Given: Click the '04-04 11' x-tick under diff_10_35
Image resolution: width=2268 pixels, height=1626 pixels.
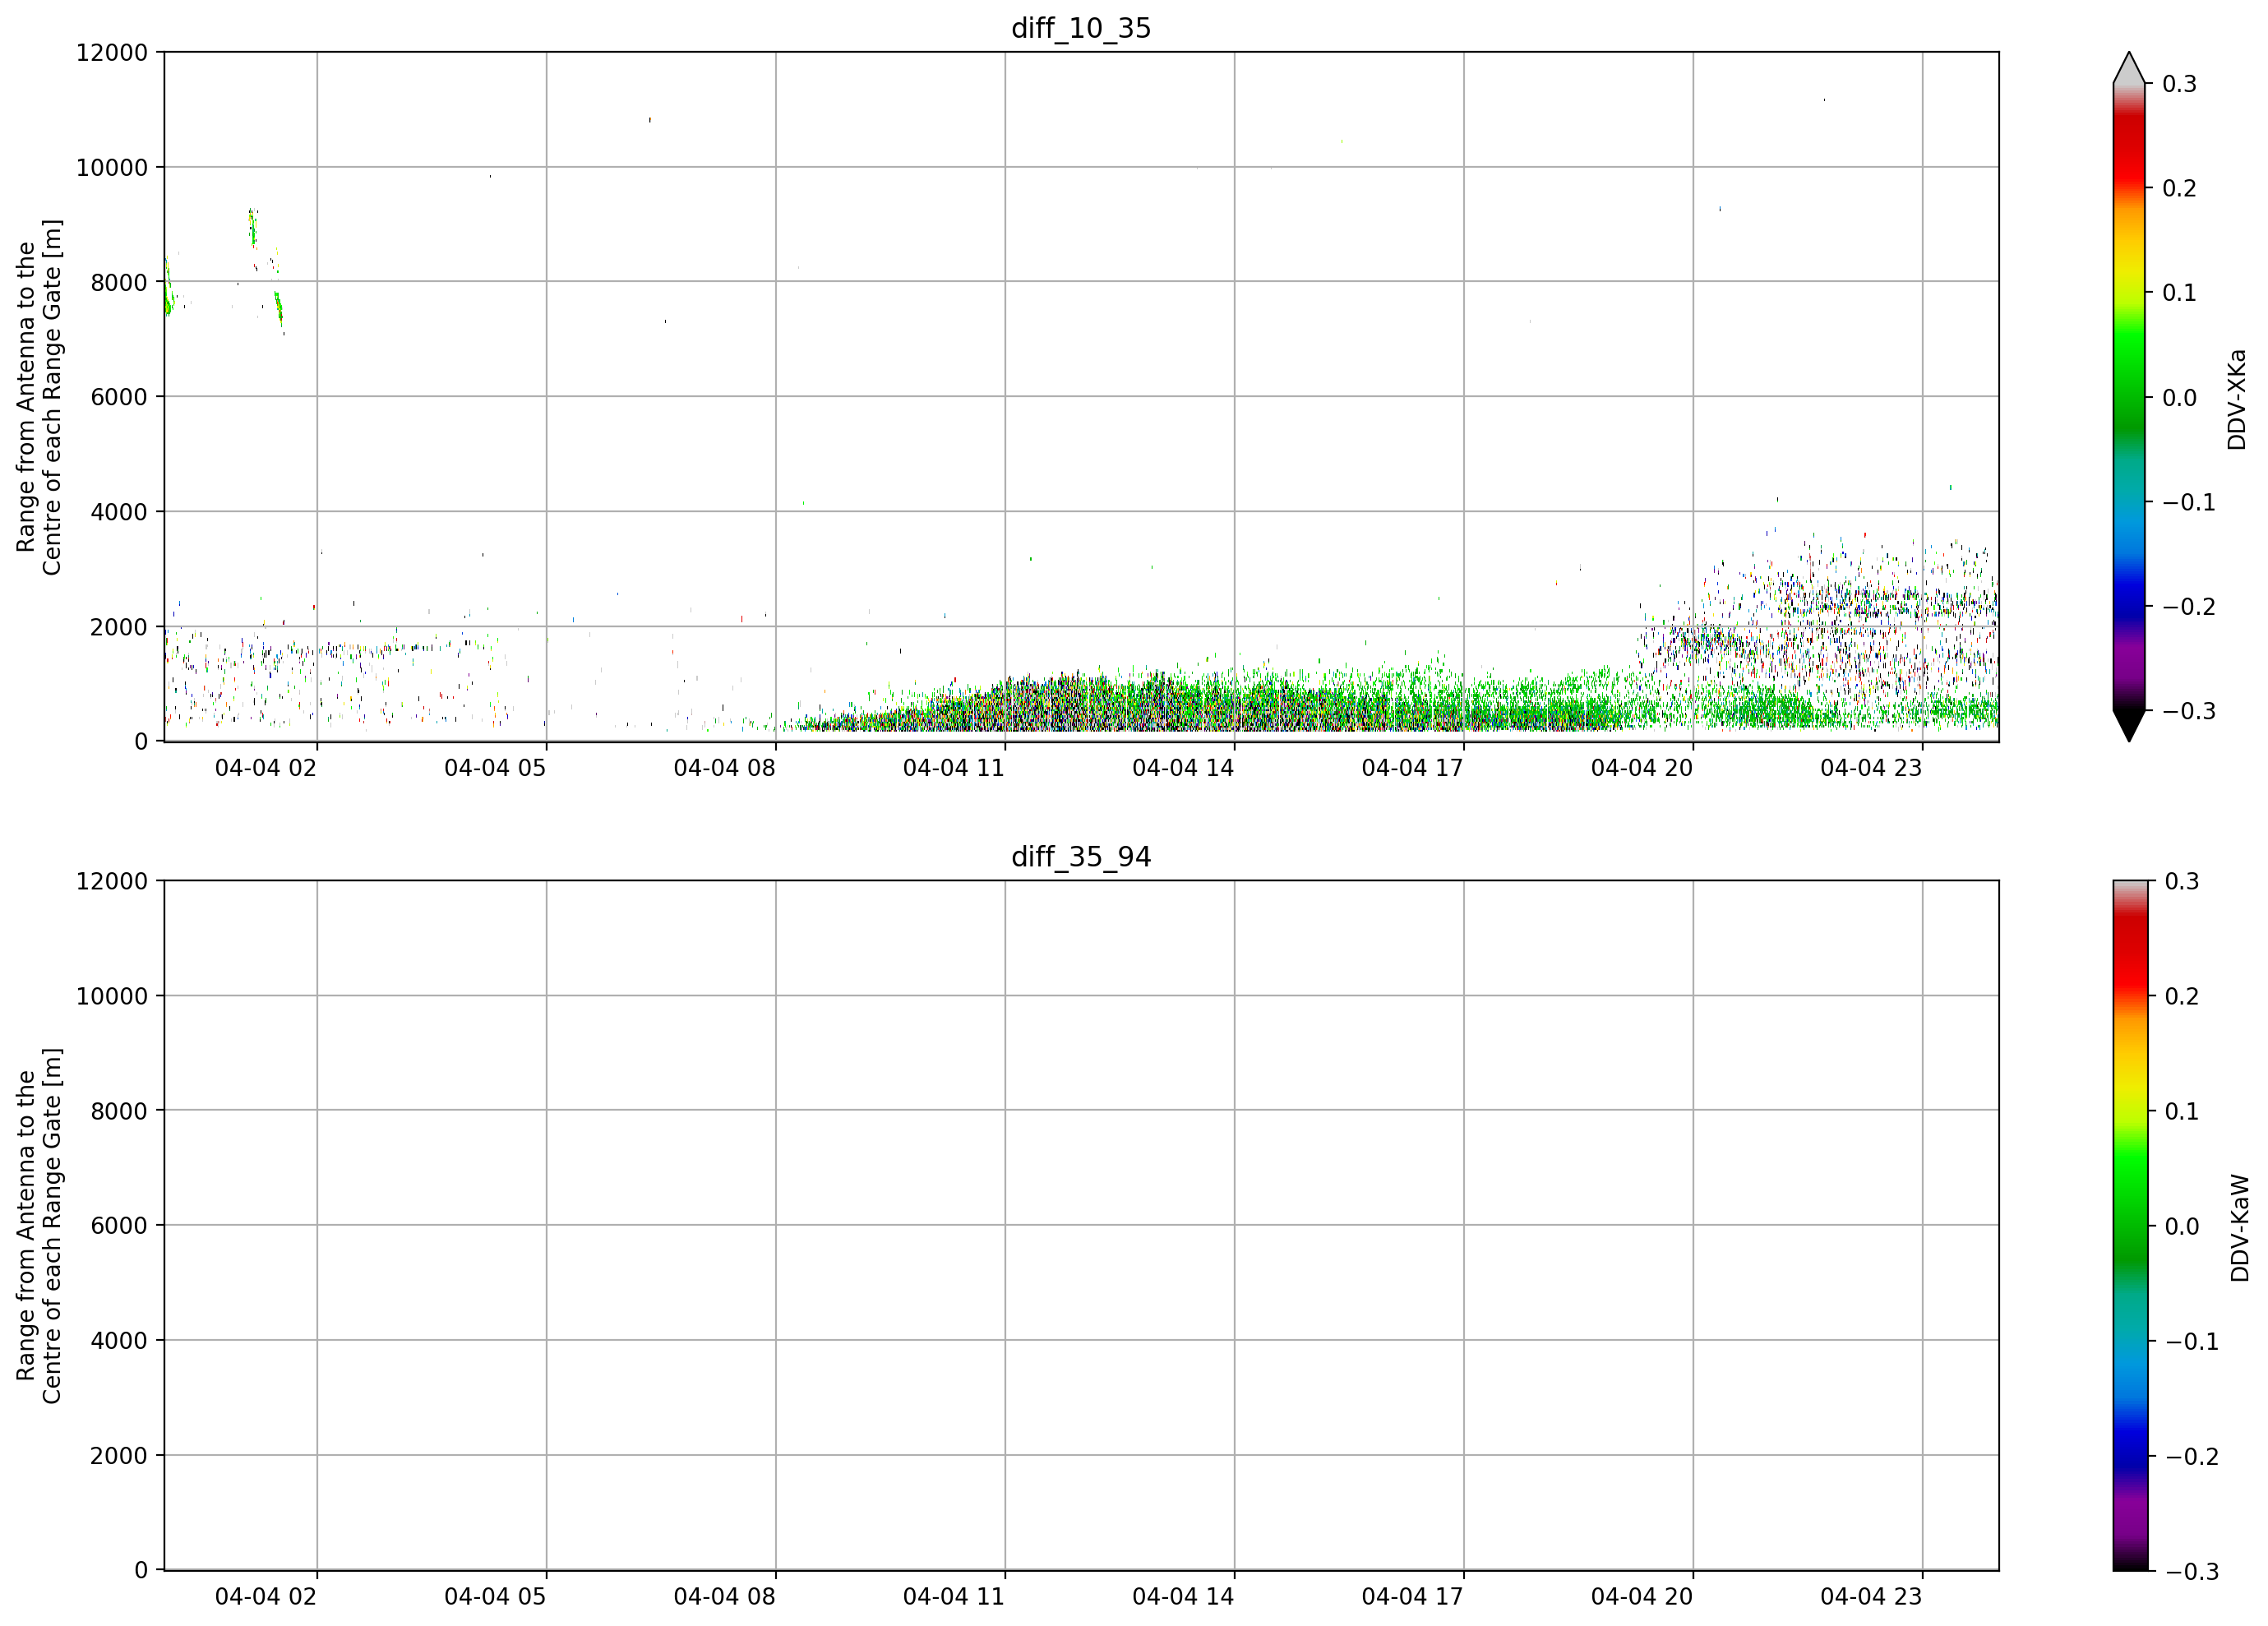Looking at the screenshot, I should pos(954,768).
